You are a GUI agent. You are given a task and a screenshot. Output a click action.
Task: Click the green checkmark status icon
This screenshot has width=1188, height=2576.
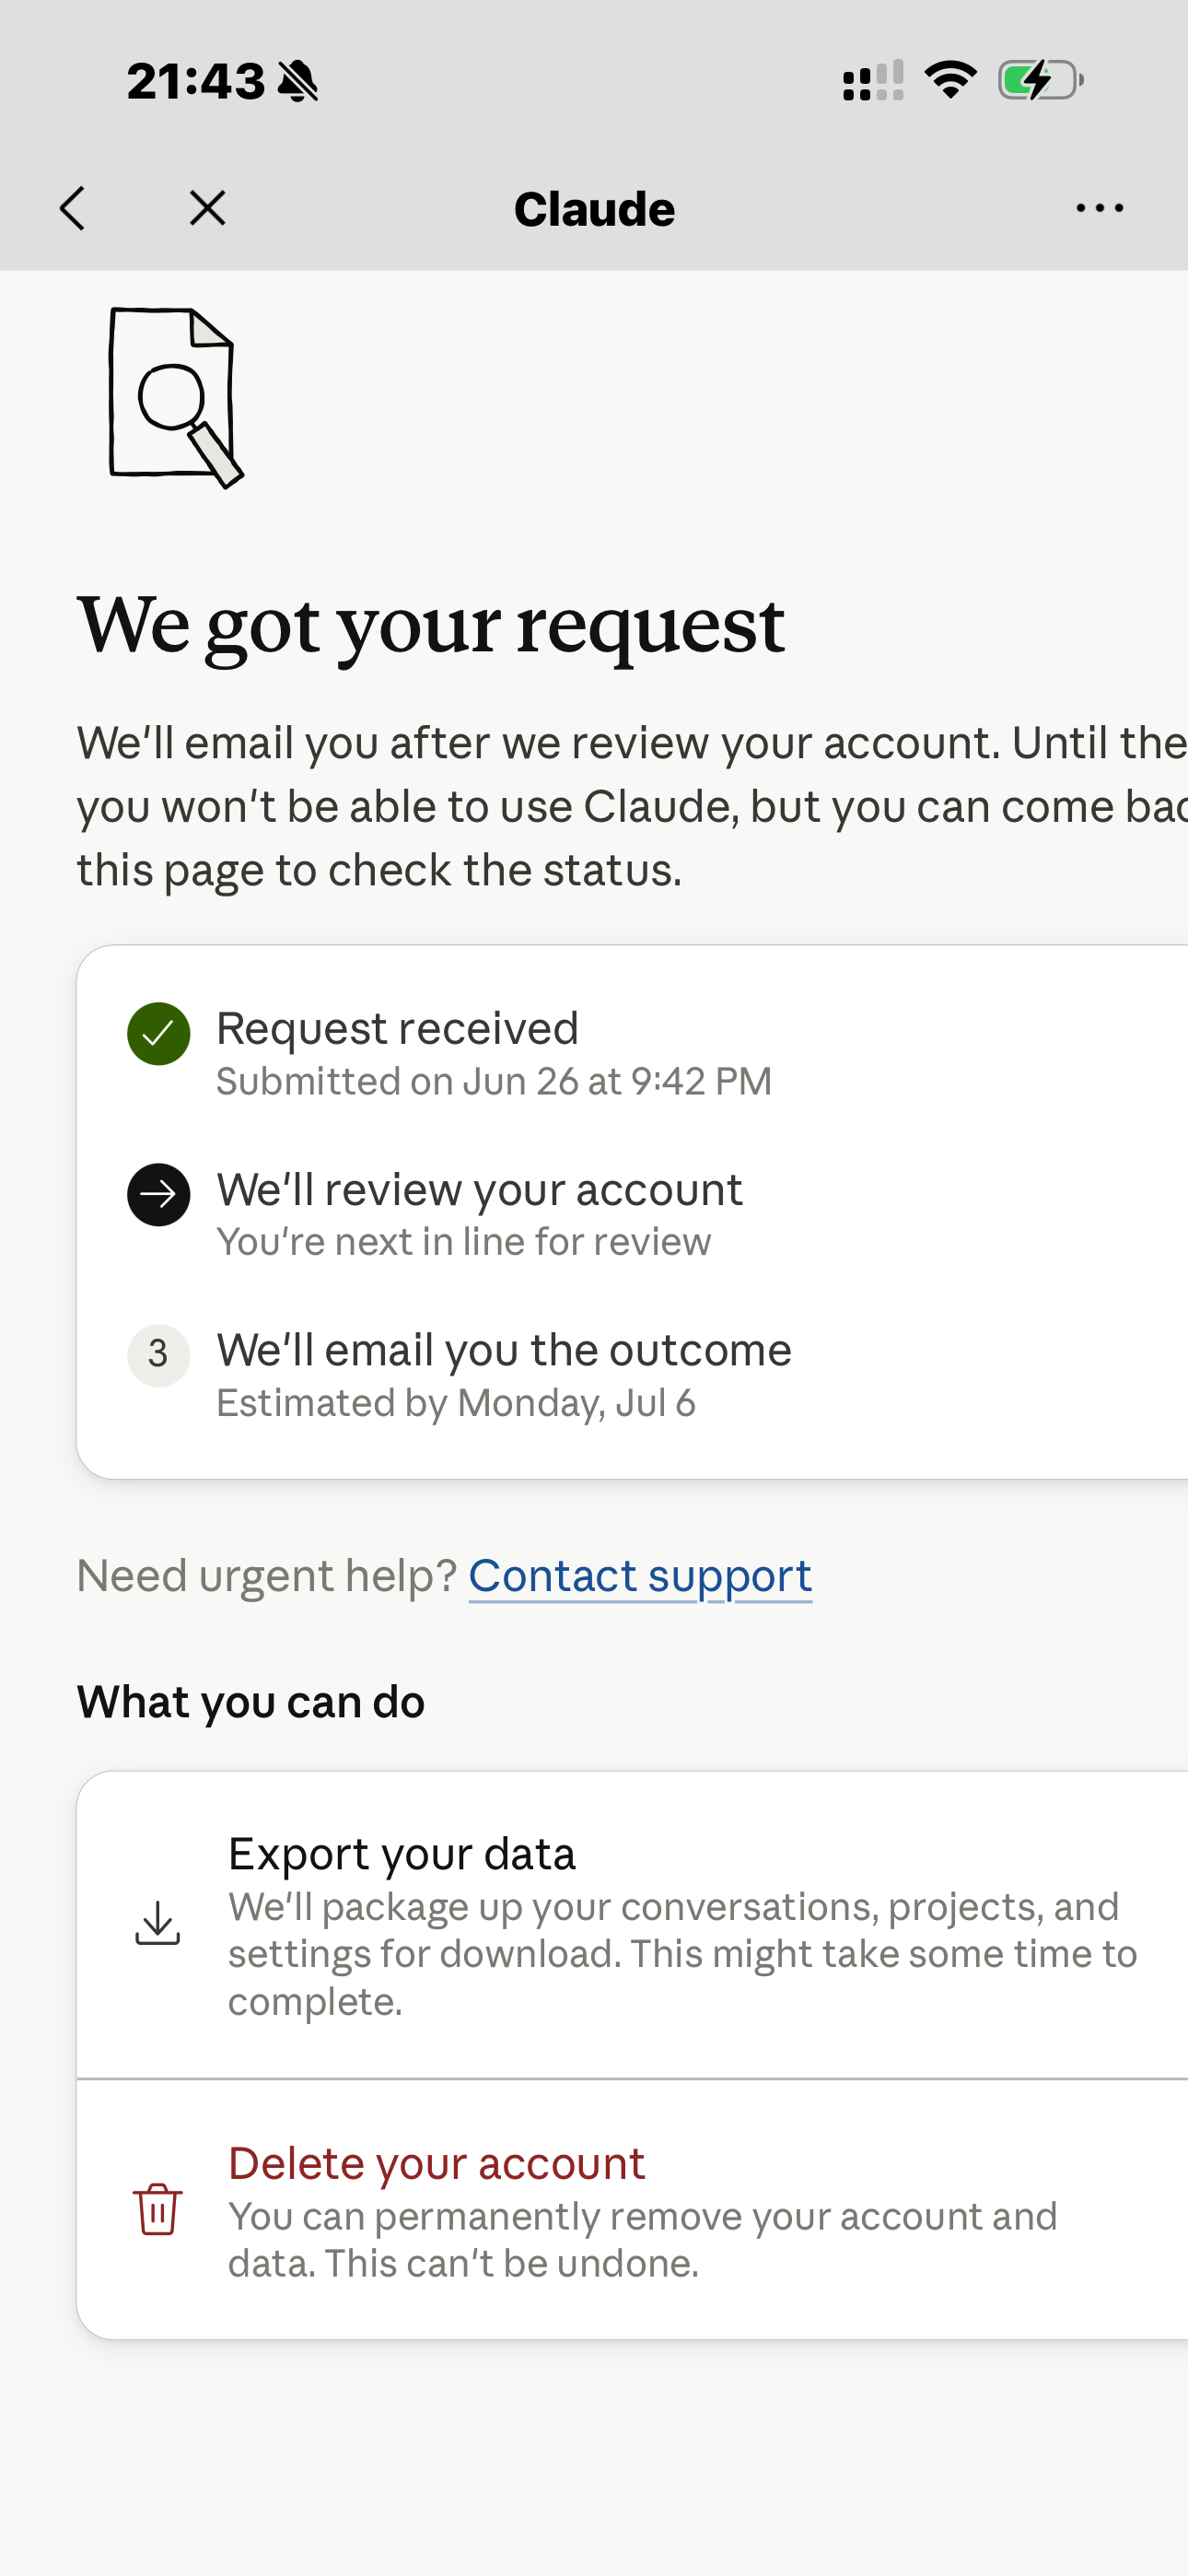[x=159, y=1034]
